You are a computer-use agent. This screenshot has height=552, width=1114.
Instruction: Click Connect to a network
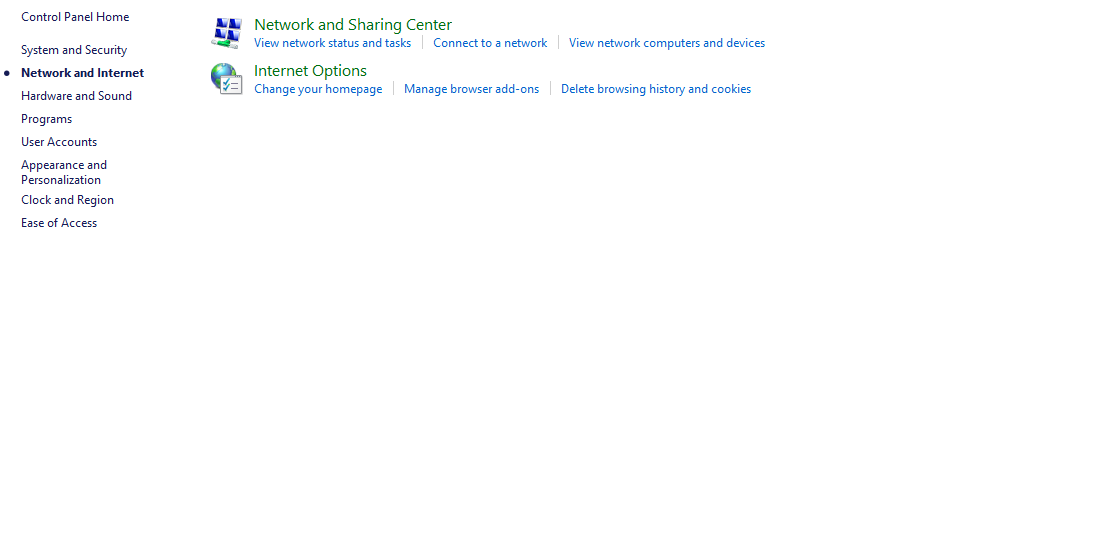pos(490,43)
